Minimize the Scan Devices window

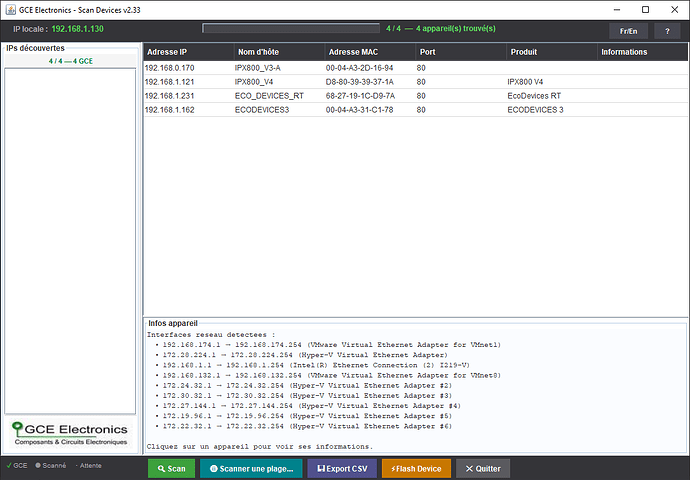617,10
